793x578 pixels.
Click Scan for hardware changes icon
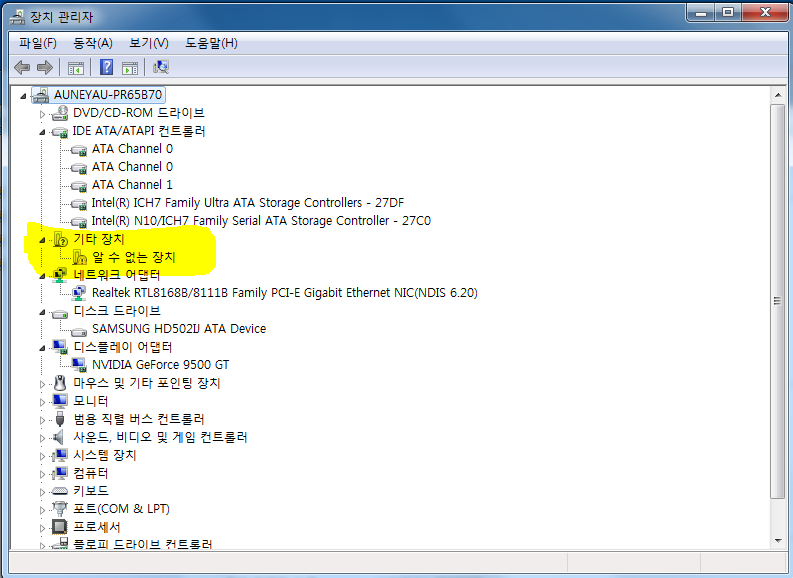pos(161,67)
